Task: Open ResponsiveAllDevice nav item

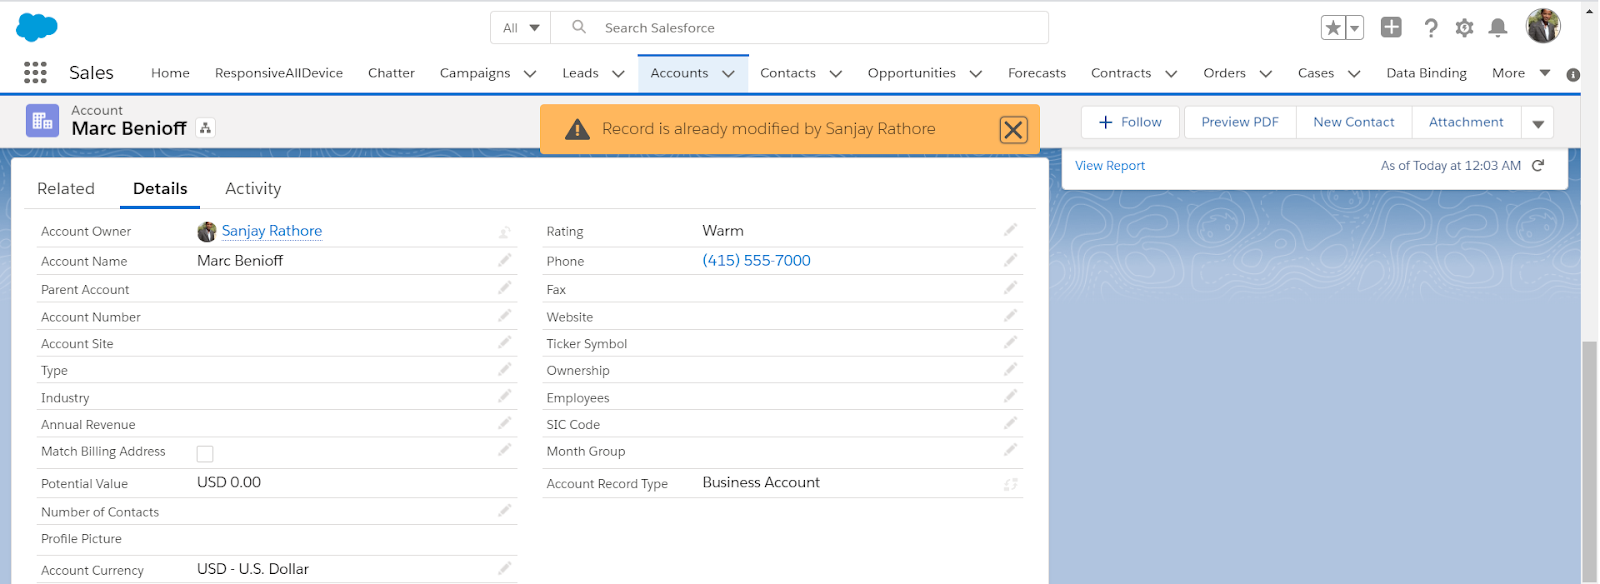Action: click(x=279, y=73)
